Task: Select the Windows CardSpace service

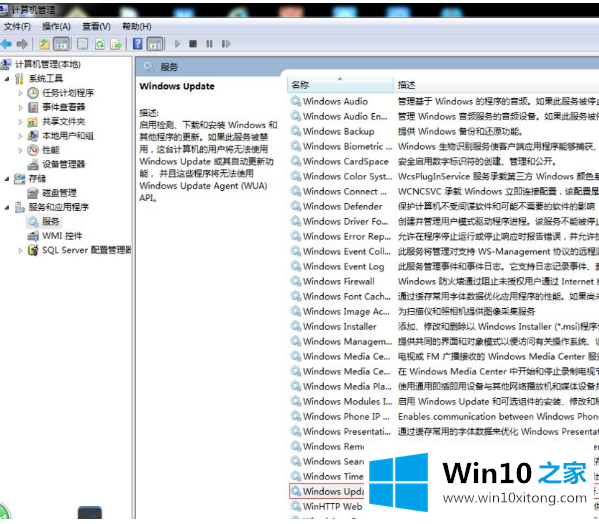Action: click(x=345, y=162)
